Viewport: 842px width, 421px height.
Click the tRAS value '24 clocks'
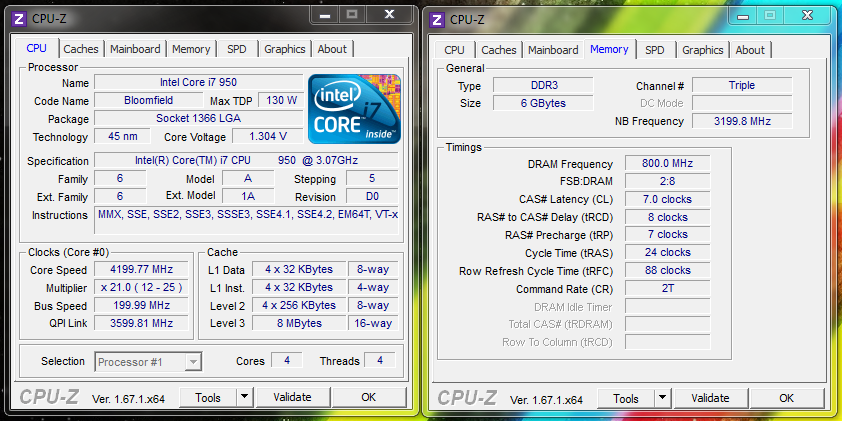tap(667, 252)
